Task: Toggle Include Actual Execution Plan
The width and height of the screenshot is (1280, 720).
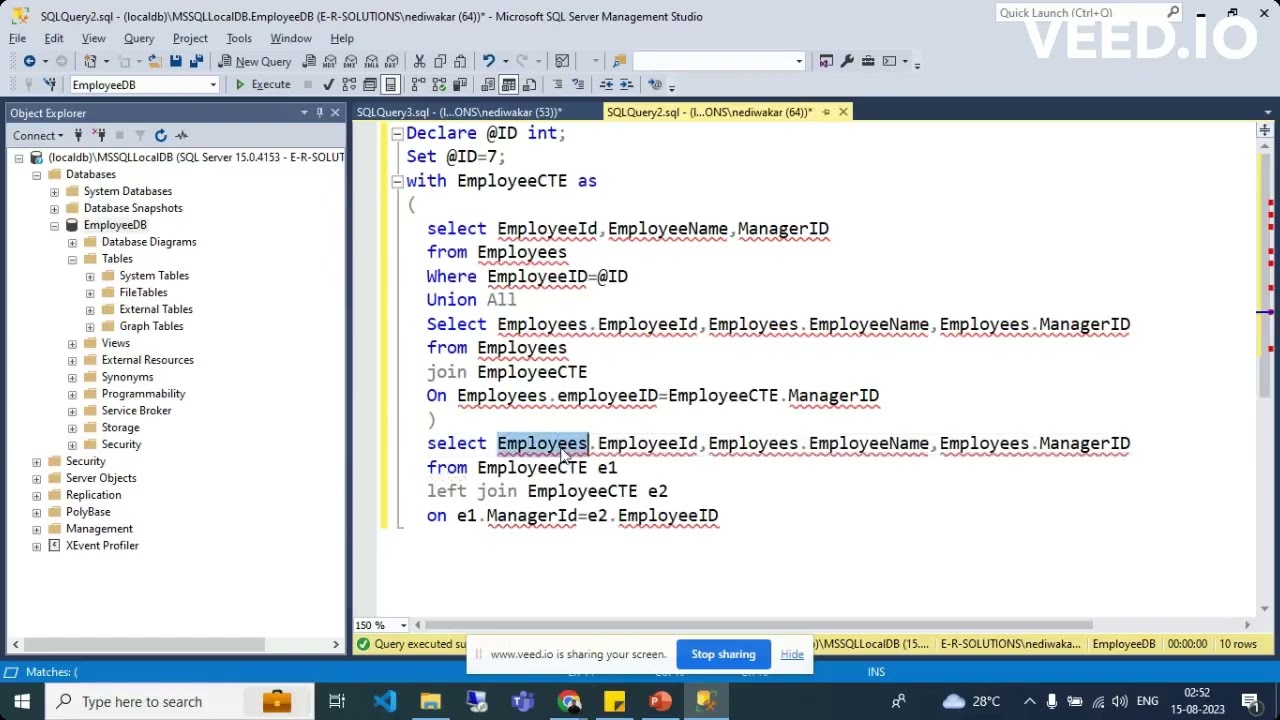Action: tap(418, 85)
